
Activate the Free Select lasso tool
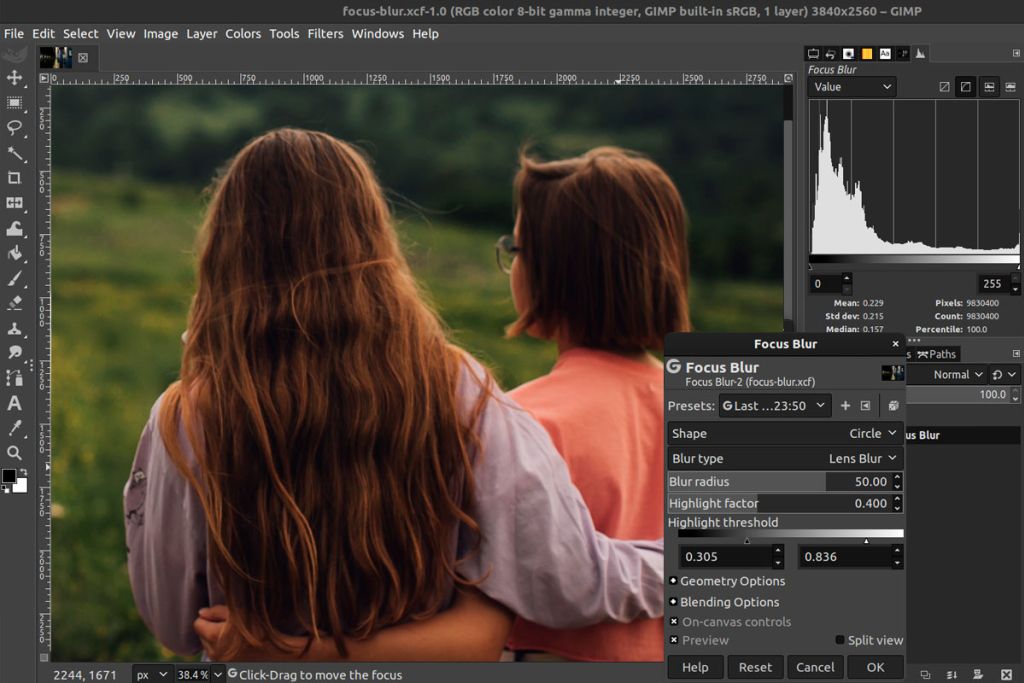point(14,125)
